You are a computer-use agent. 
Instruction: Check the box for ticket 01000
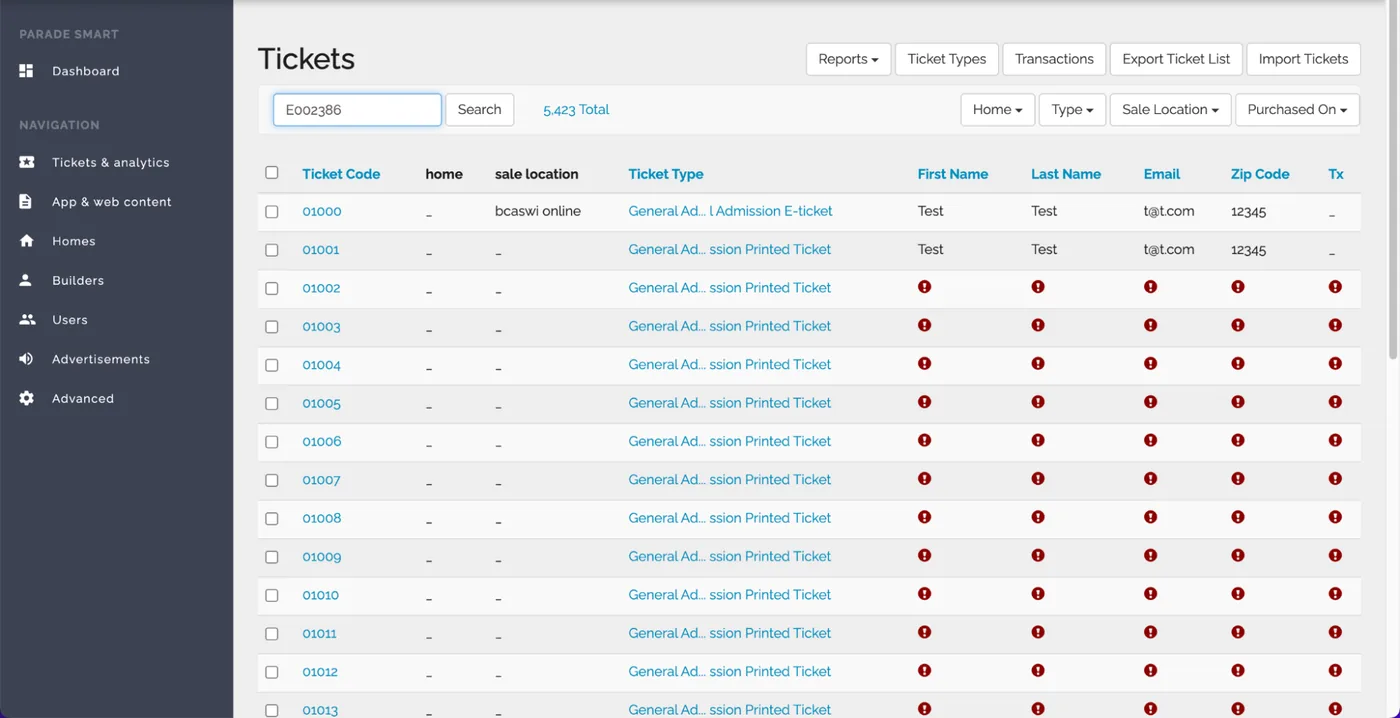point(272,212)
